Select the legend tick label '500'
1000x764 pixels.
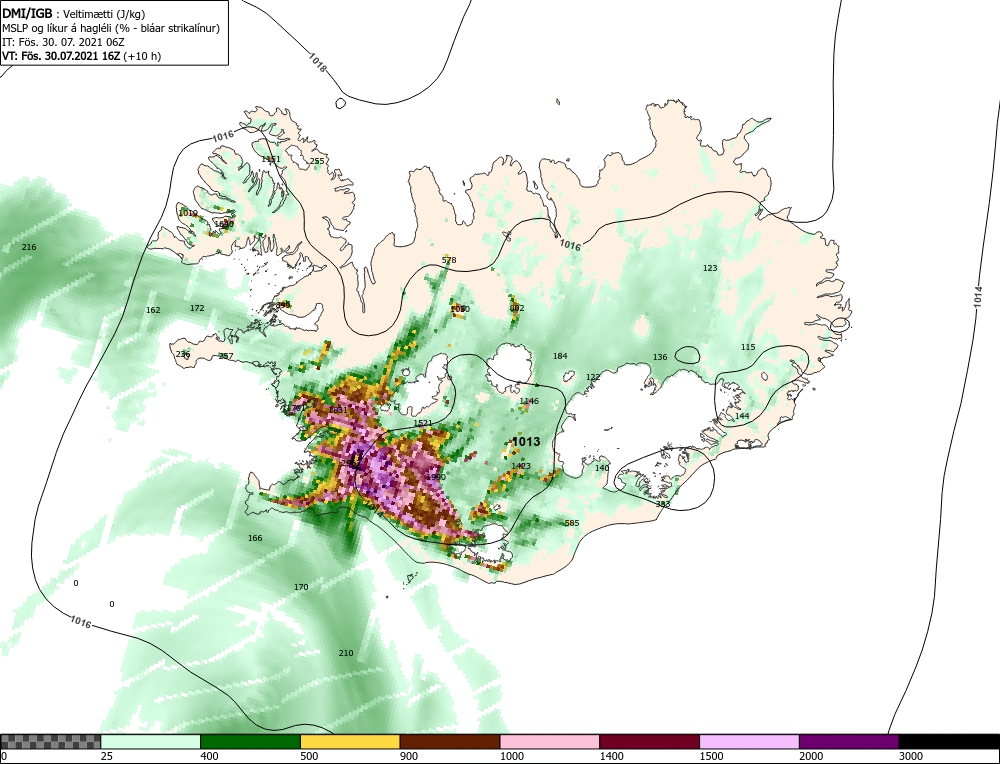309,756
